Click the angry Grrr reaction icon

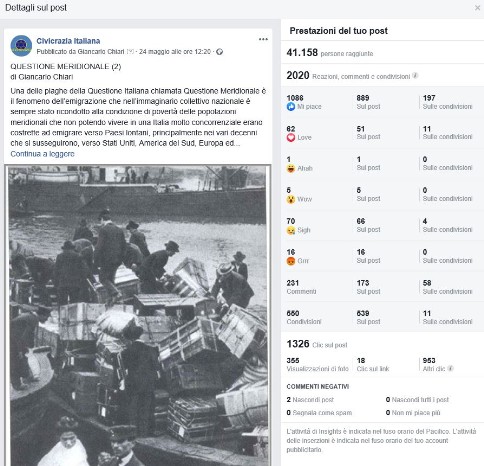[x=291, y=261]
